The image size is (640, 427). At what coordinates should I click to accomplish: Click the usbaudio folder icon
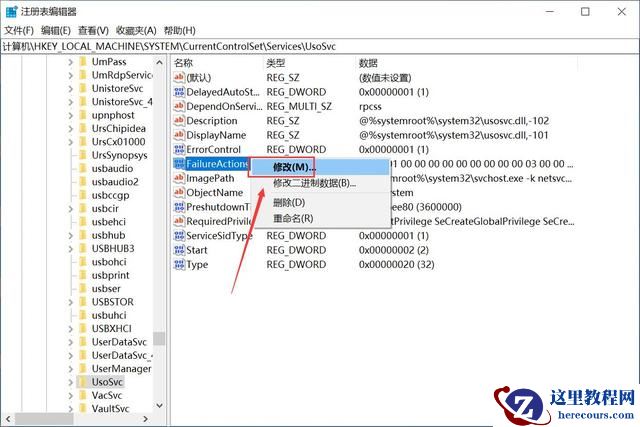point(83,169)
